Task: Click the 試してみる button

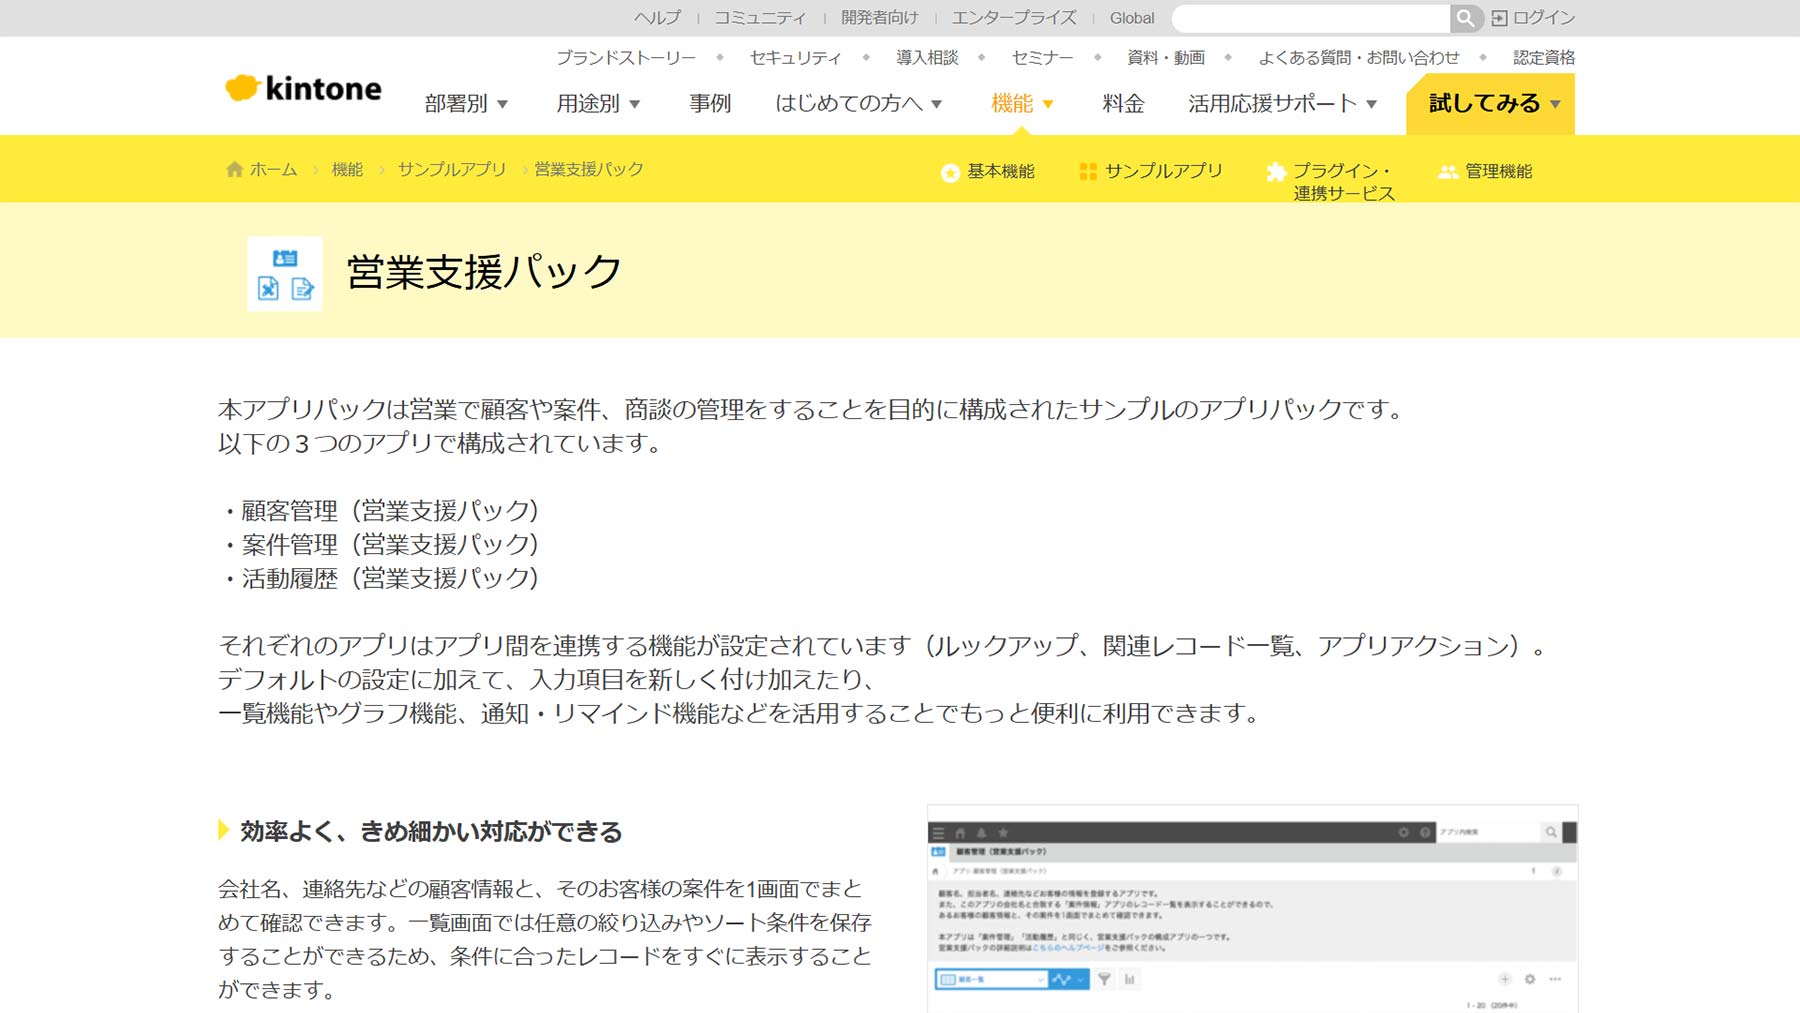Action: 1490,104
